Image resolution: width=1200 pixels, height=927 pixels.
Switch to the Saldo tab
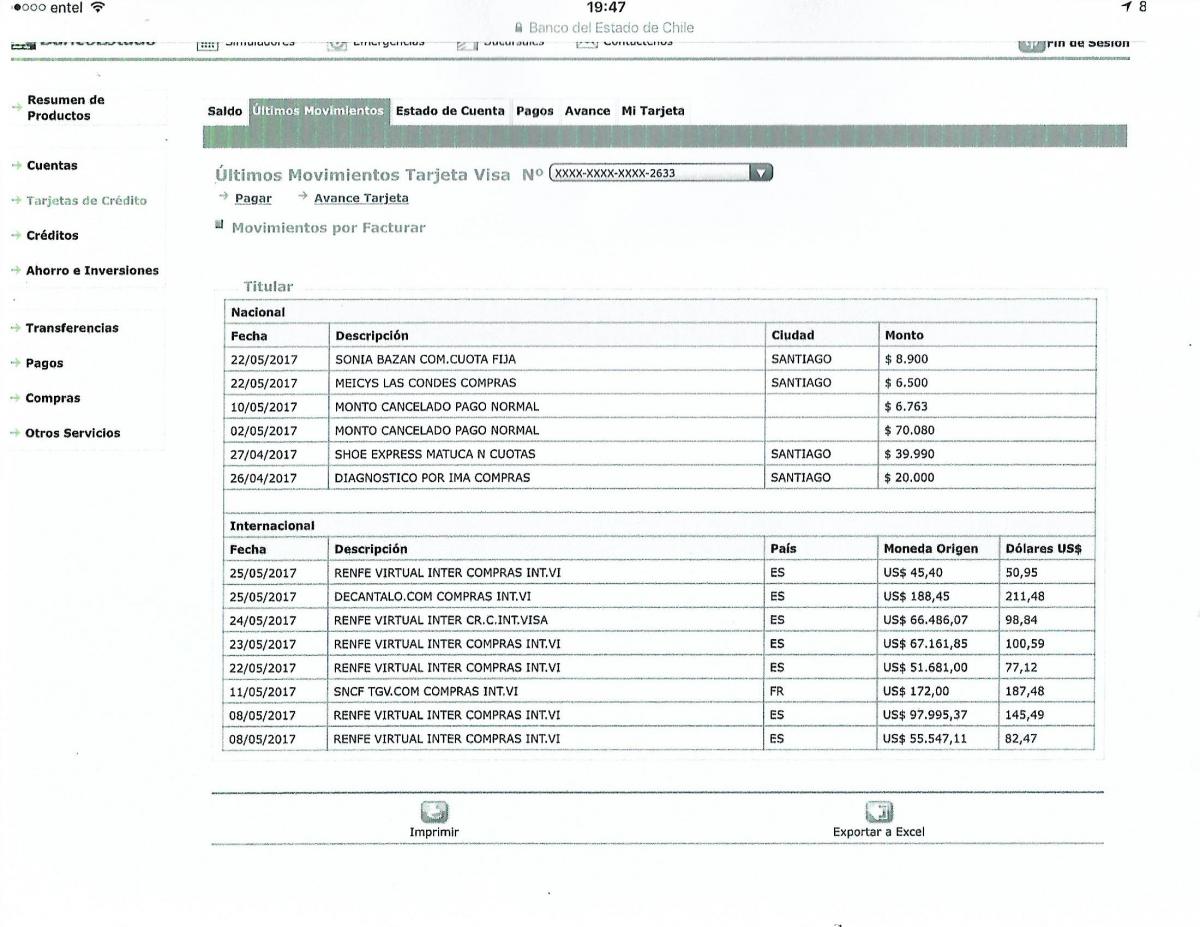(x=225, y=111)
